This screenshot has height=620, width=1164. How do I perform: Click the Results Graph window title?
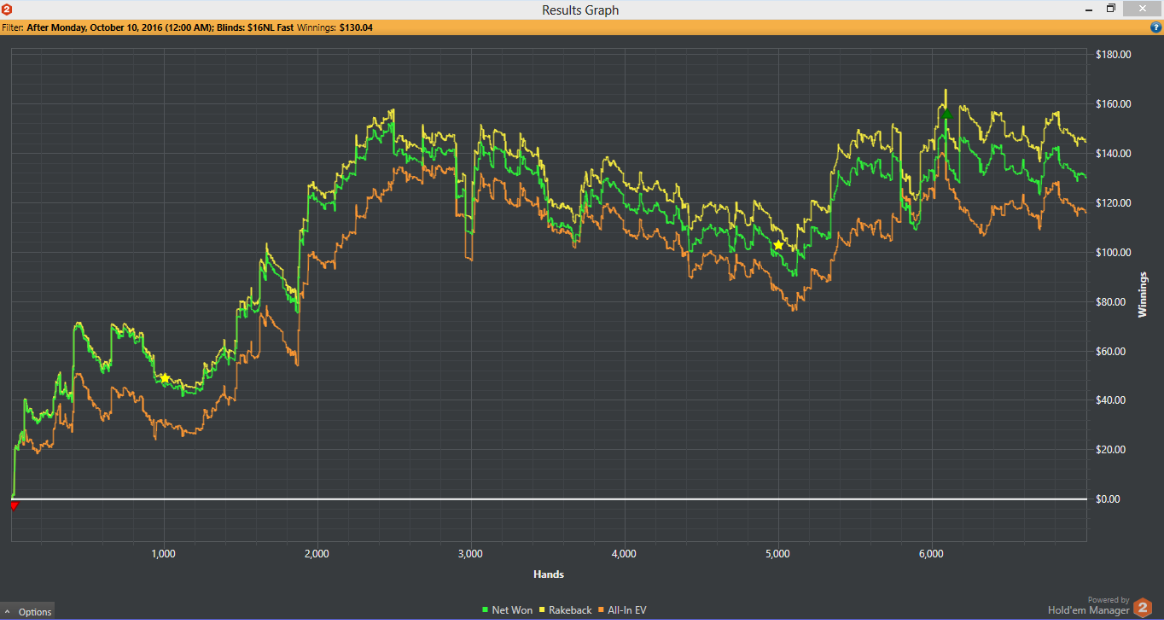coord(581,10)
